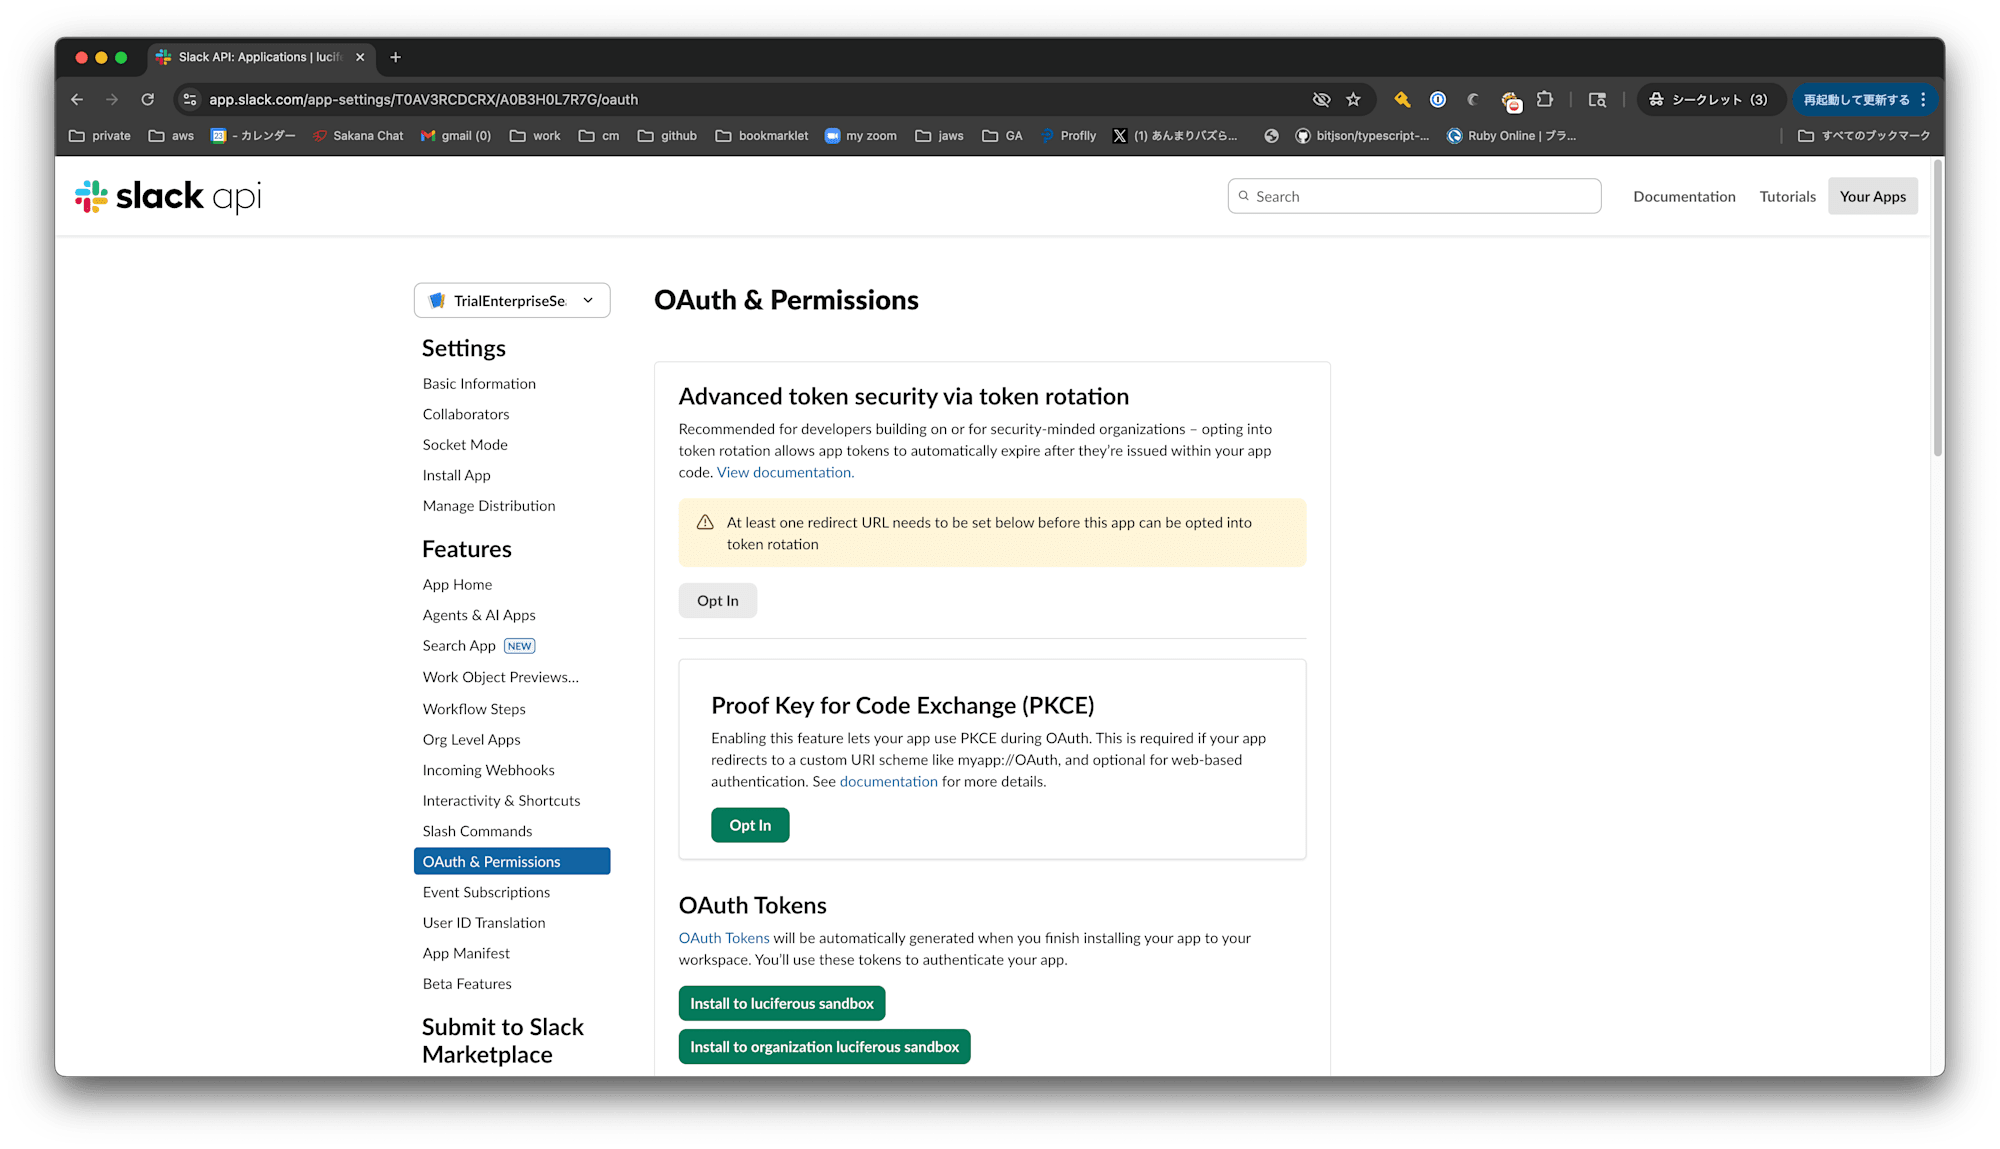Select Basic Information in the sidebar
Image resolution: width=2000 pixels, height=1149 pixels.
tap(479, 384)
